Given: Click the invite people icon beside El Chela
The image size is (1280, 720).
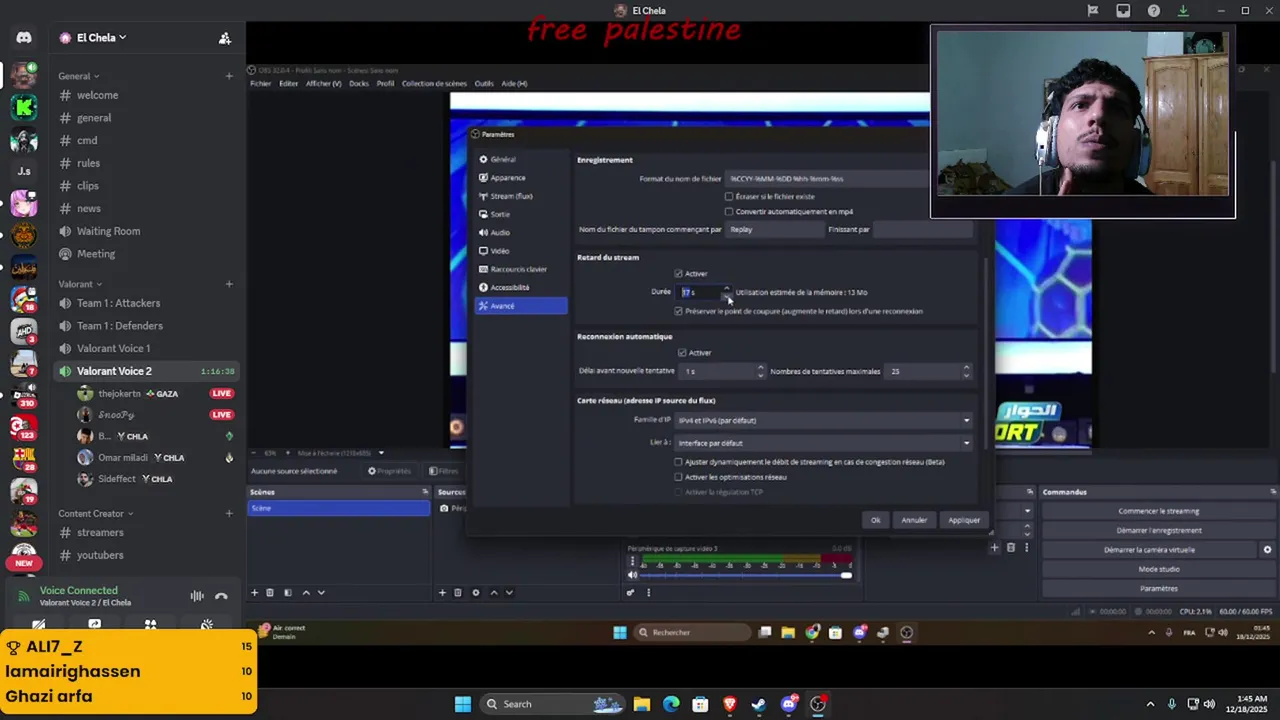Looking at the screenshot, I should coord(225,38).
